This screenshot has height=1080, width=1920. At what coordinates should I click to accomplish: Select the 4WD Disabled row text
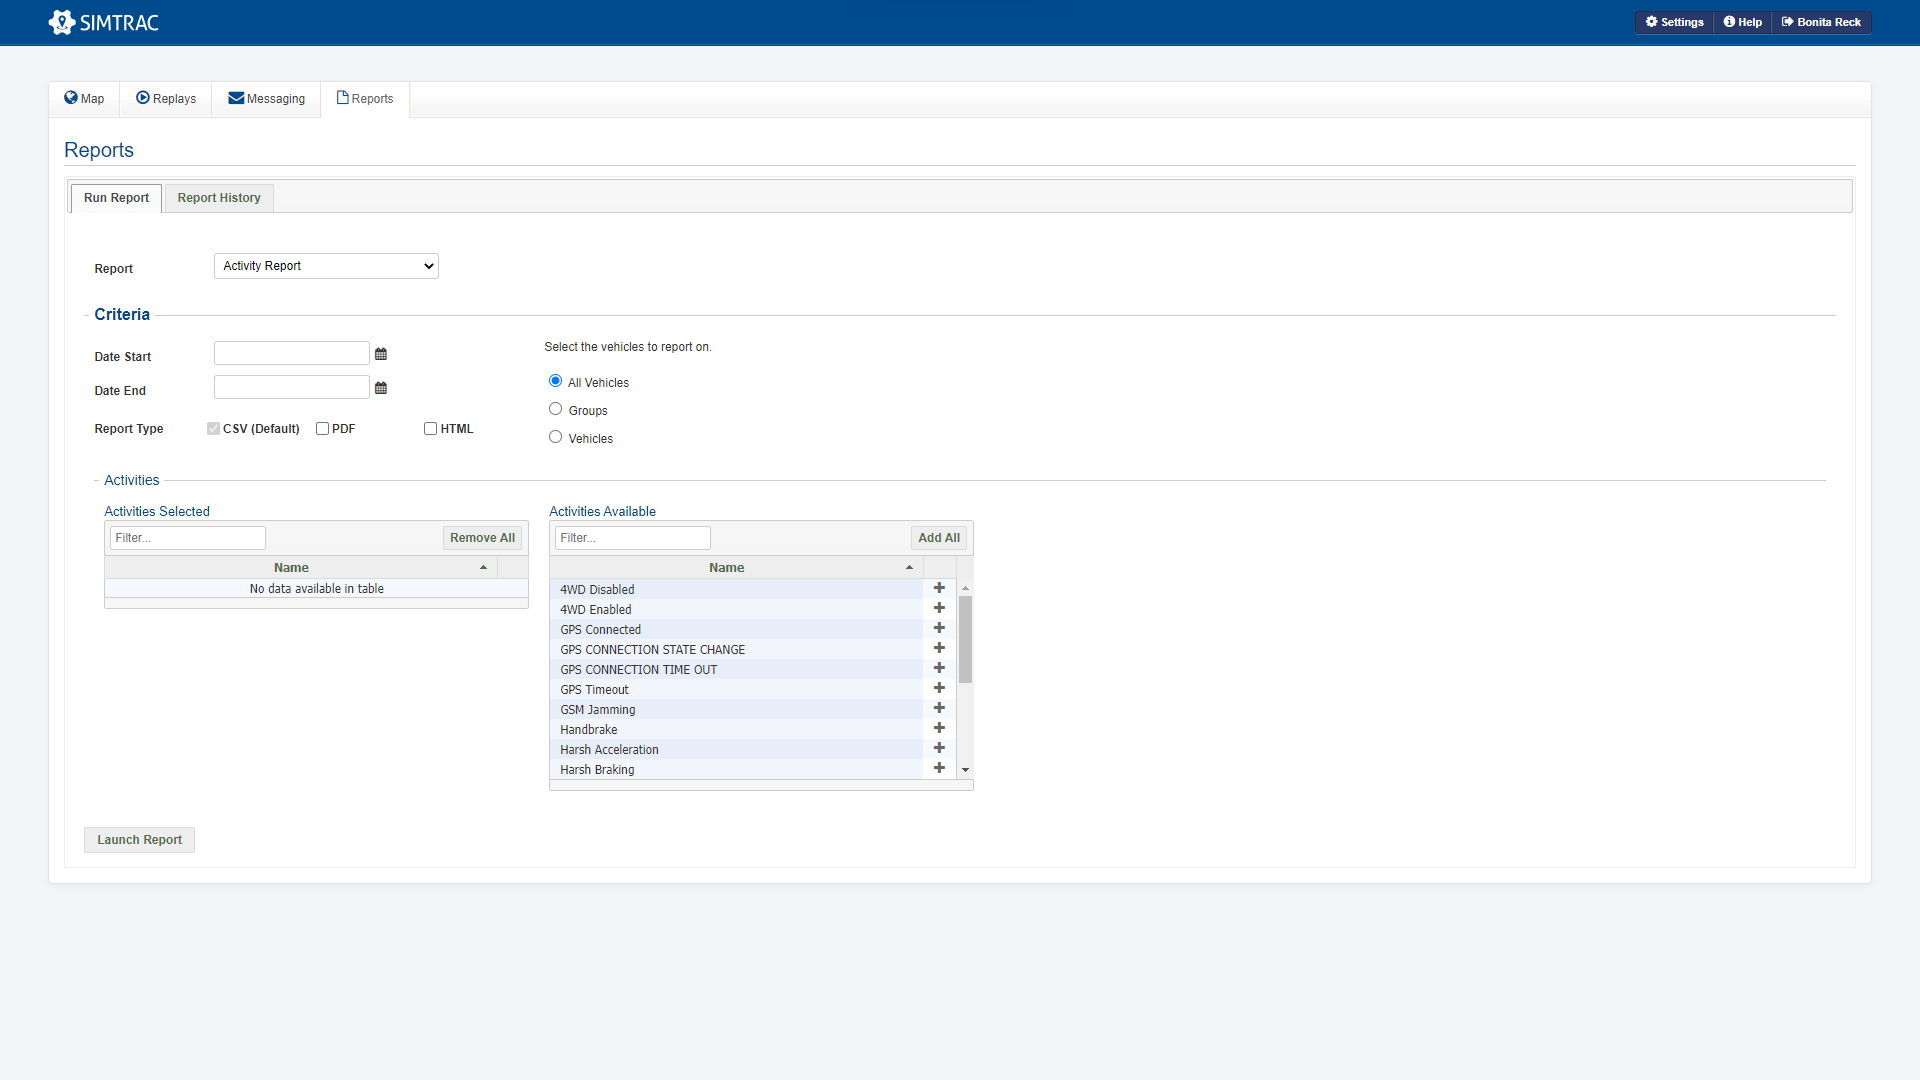tap(597, 590)
